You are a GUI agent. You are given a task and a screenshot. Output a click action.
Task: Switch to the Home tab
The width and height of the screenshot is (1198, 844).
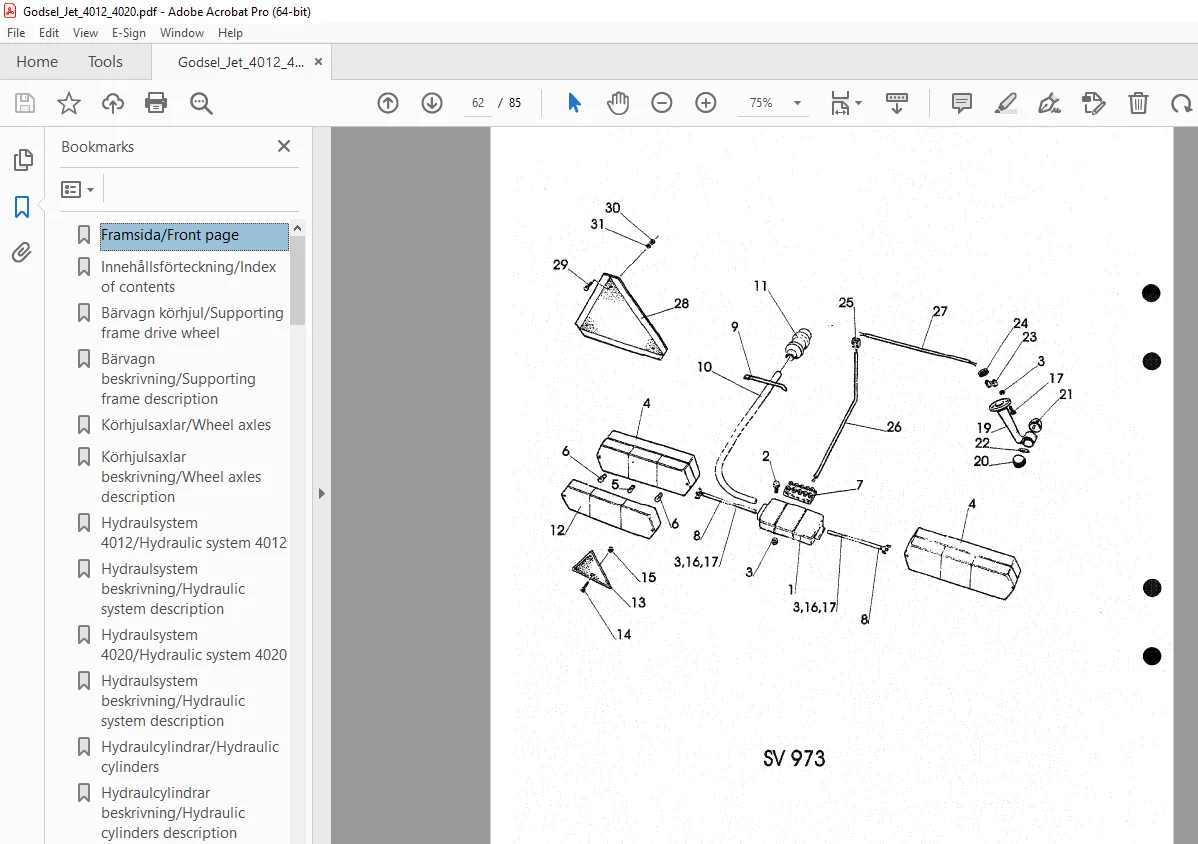[37, 62]
